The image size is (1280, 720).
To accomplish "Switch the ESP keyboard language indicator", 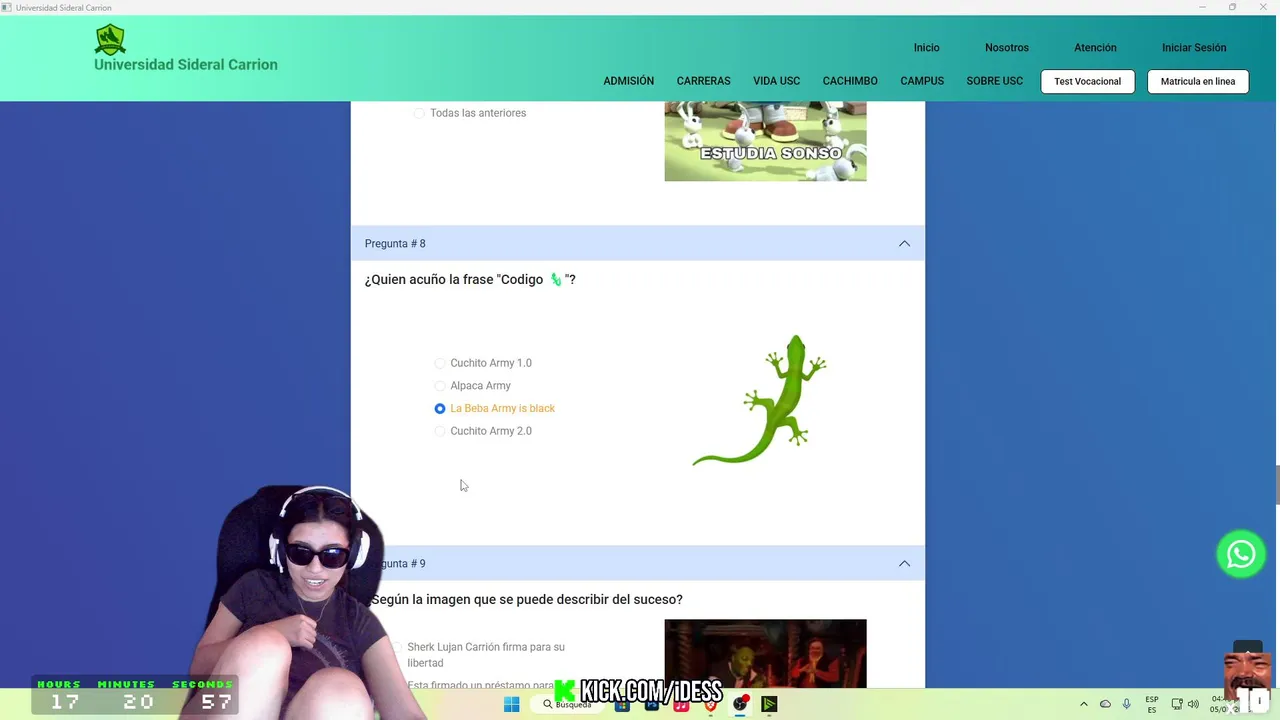I will click(x=1152, y=704).
